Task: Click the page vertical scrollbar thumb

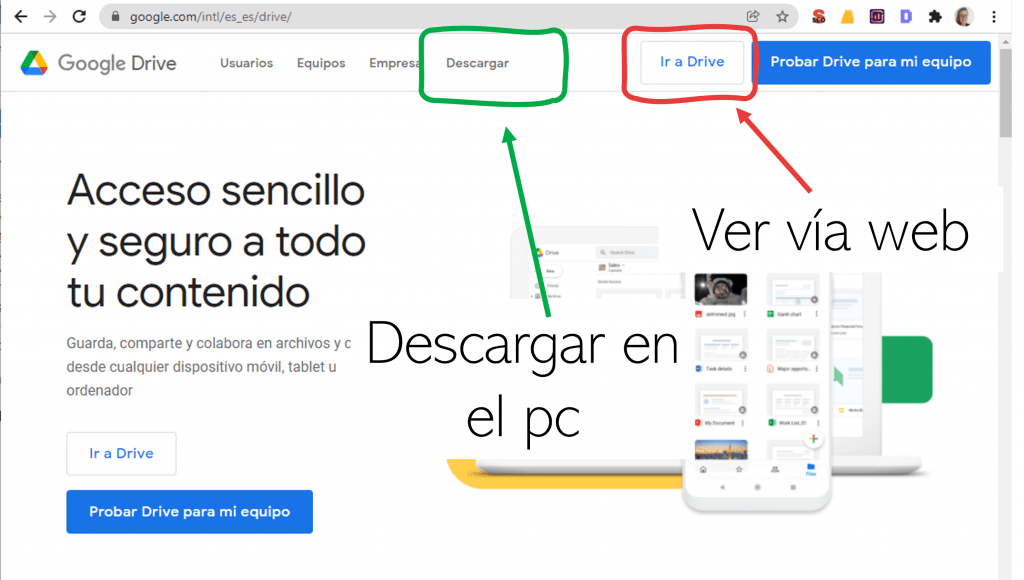Action: (x=1005, y=91)
